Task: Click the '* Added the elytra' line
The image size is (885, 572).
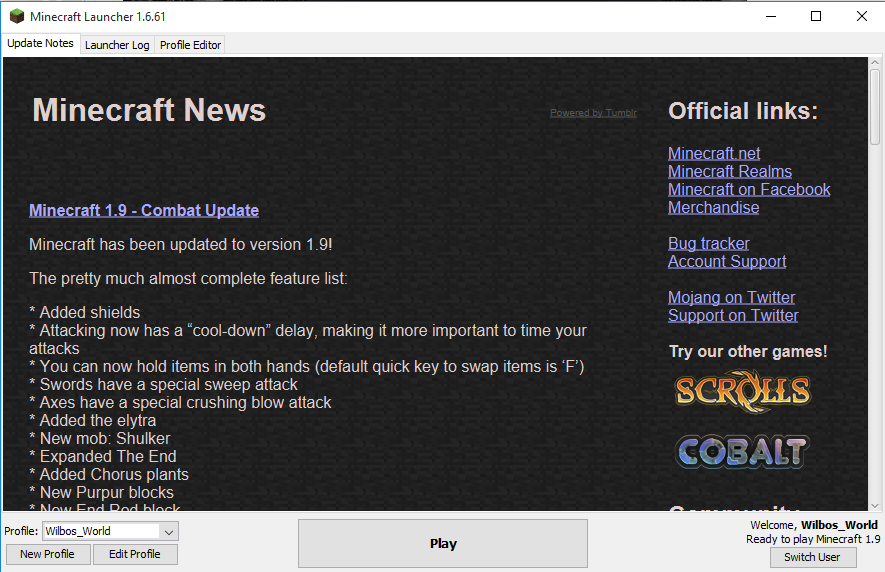Action: tap(93, 421)
